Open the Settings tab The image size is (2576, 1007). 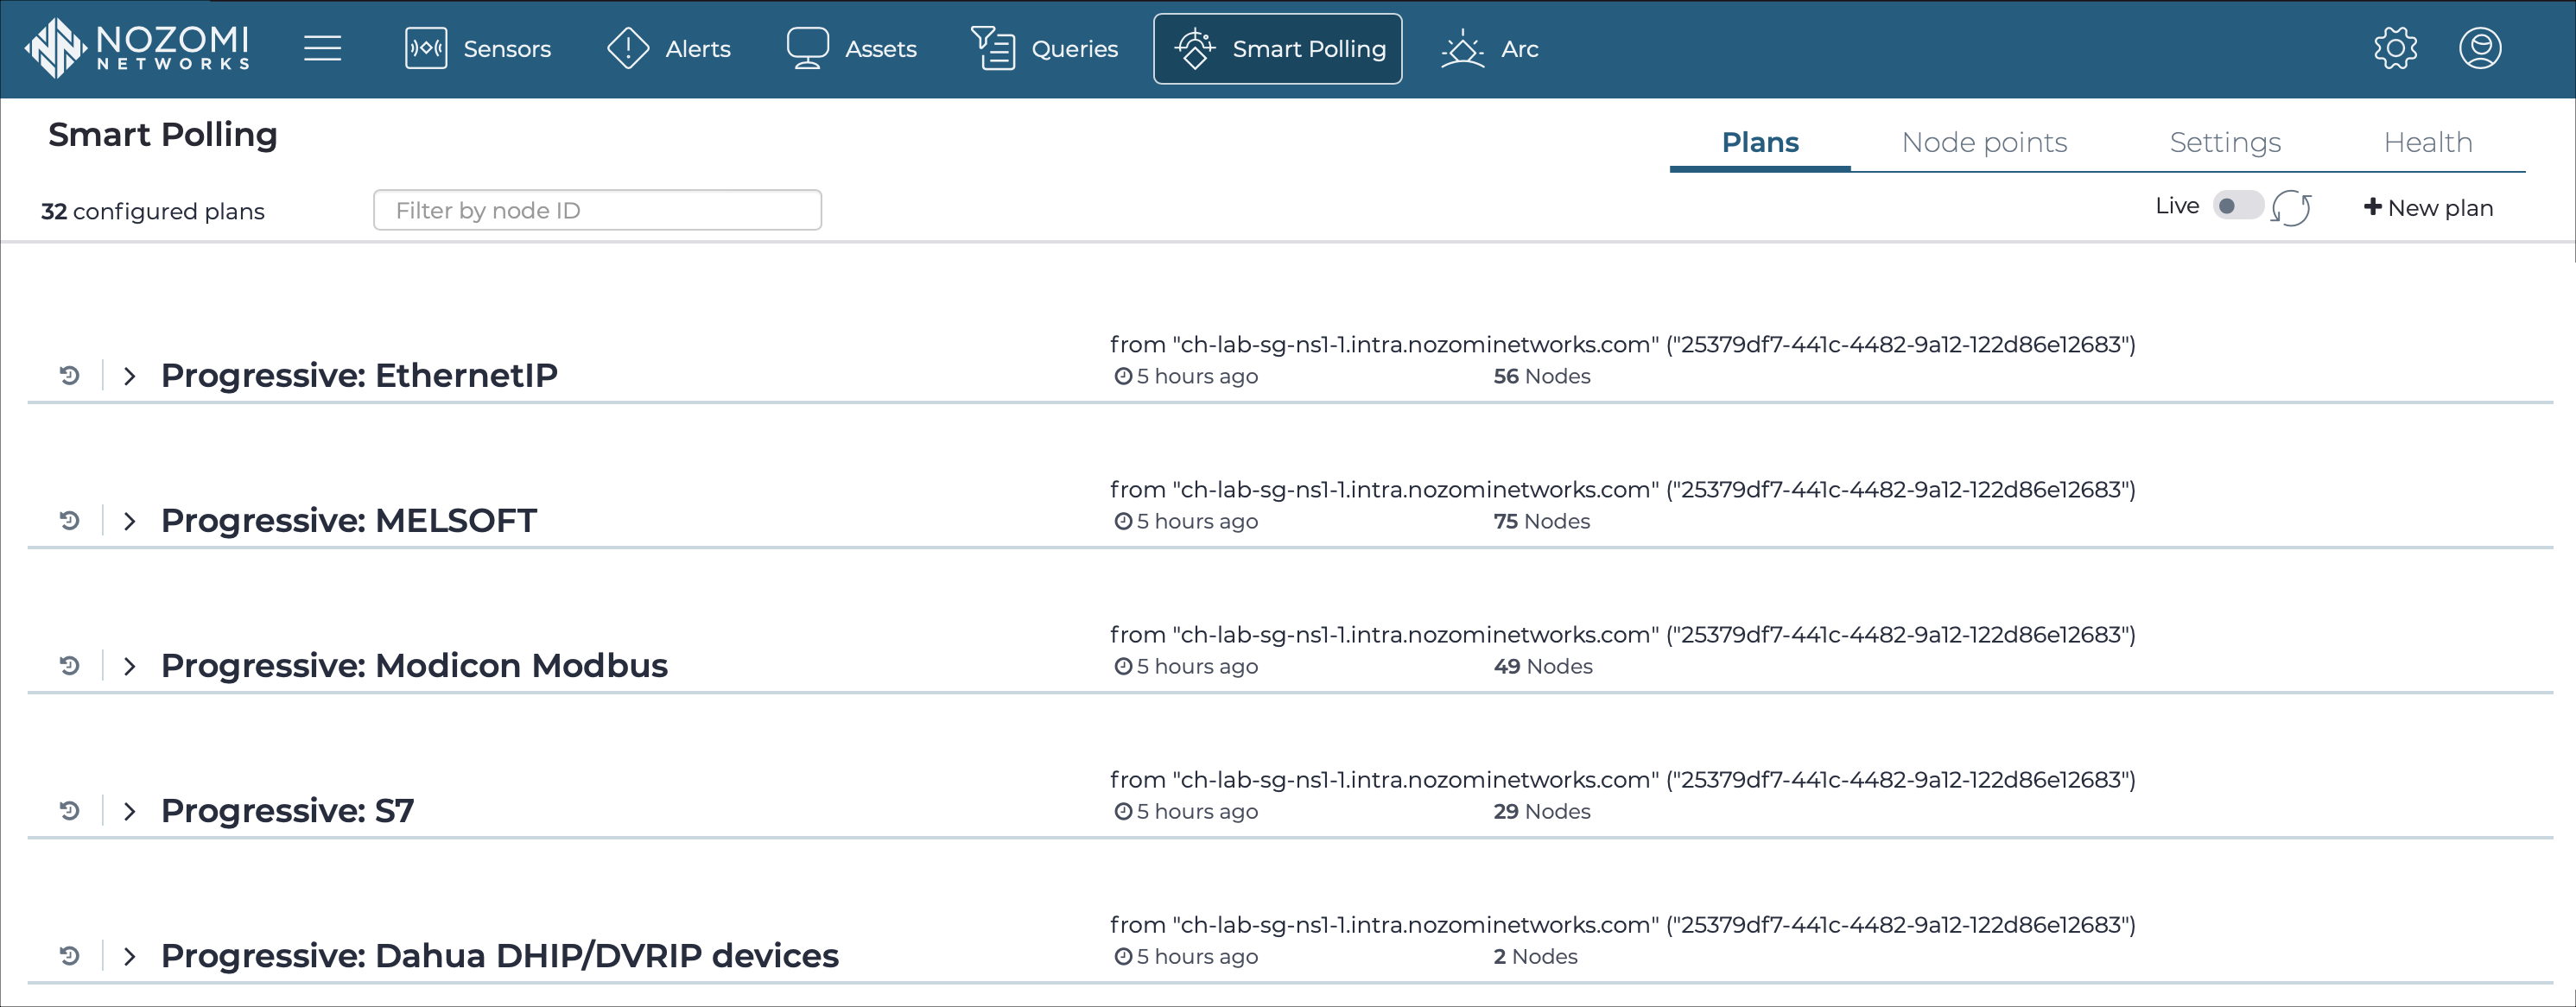[2225, 142]
